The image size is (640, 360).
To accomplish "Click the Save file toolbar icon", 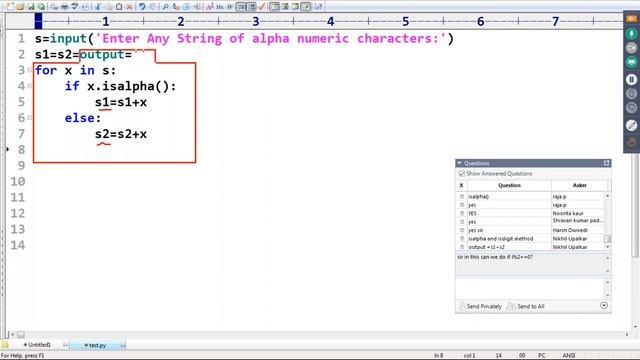I will 31,6.
